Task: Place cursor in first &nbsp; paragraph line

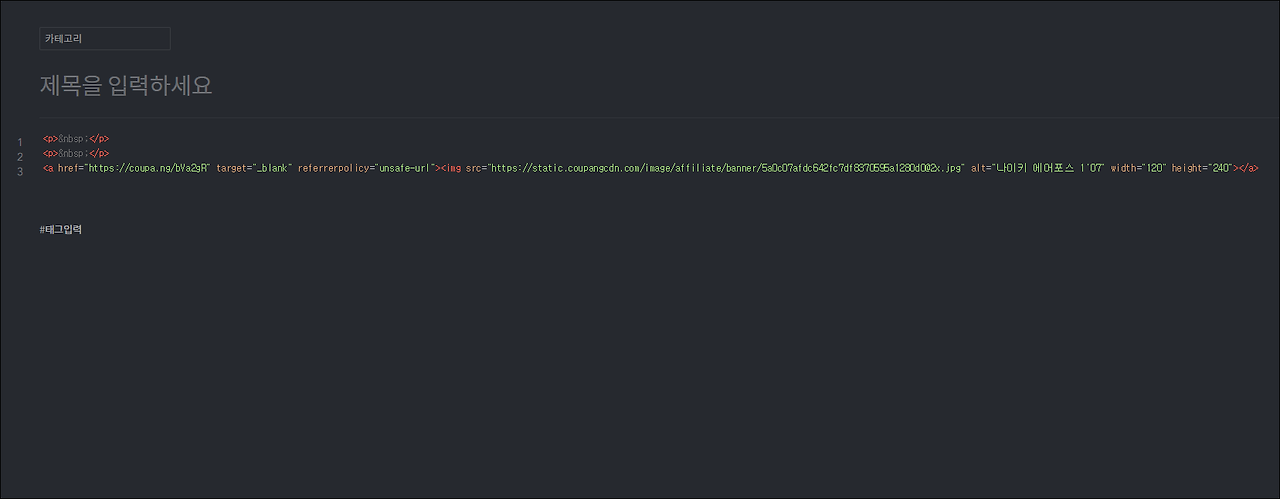Action: click(76, 138)
